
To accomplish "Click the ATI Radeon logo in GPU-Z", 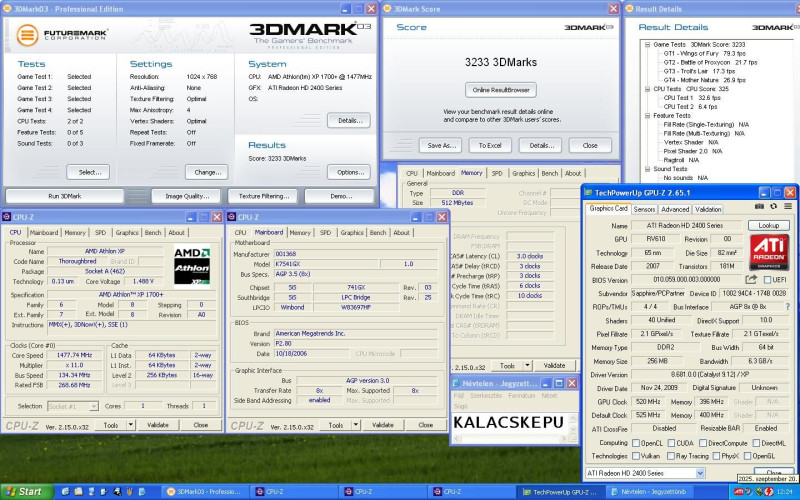I will (769, 252).
